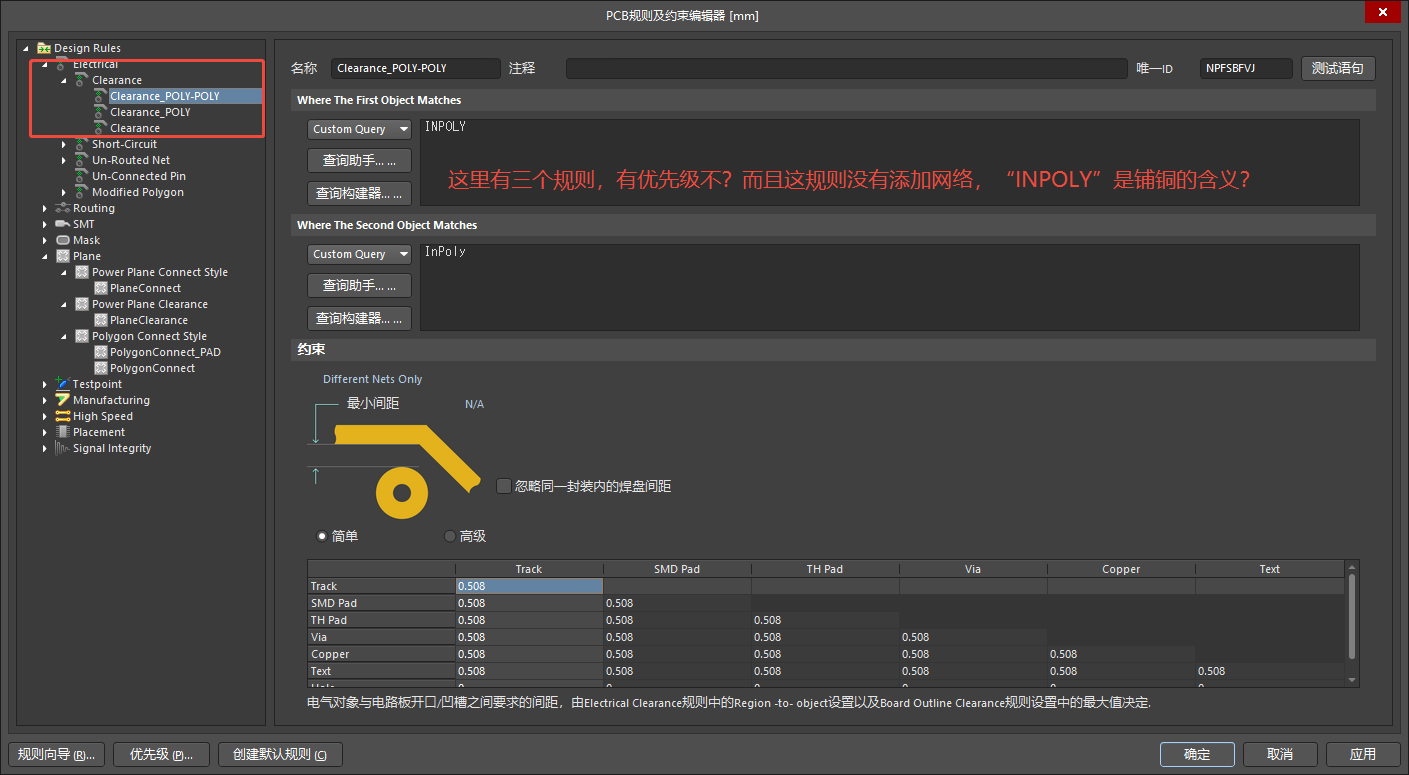Viewport: 1409px width, 775px height.
Task: Click the Clearance_POLY-POLY rule icon
Action: pyautogui.click(x=100, y=96)
